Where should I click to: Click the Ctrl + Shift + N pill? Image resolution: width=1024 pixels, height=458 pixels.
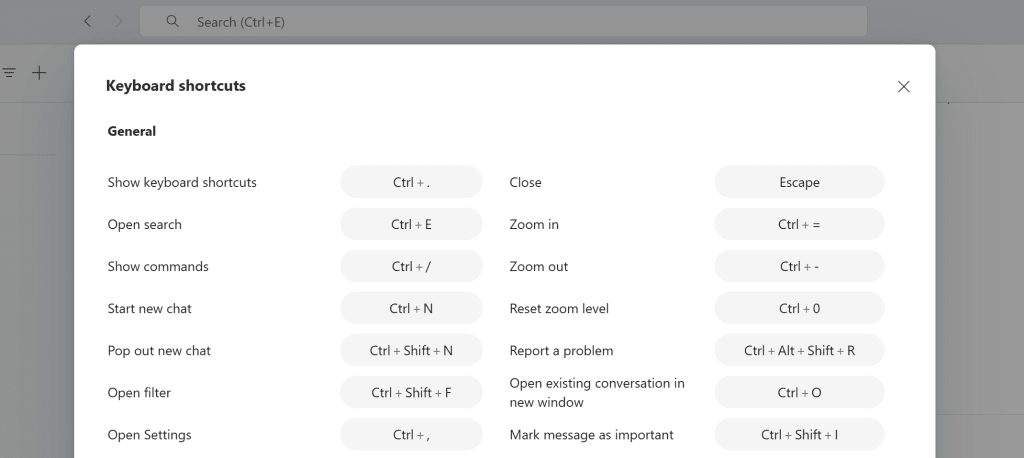click(411, 350)
